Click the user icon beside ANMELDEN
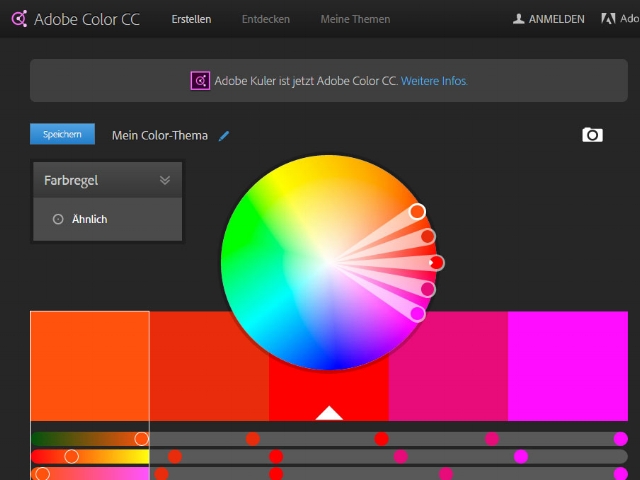 click(518, 19)
